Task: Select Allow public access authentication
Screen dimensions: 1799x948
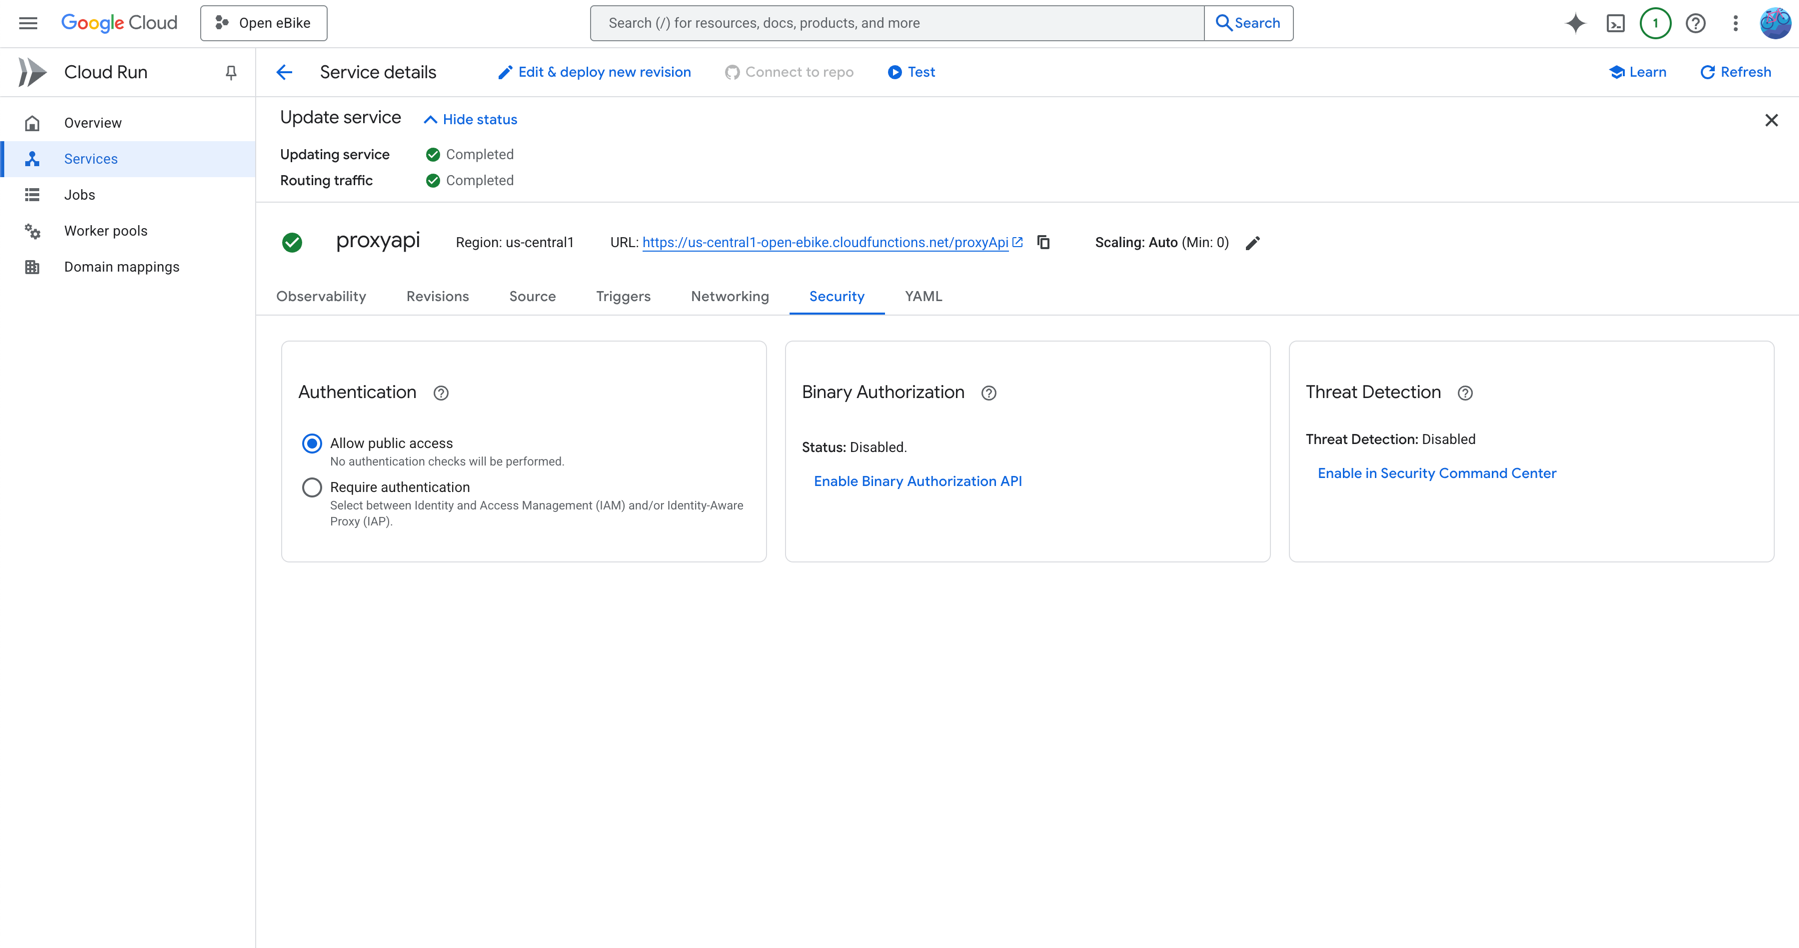Action: pos(312,443)
